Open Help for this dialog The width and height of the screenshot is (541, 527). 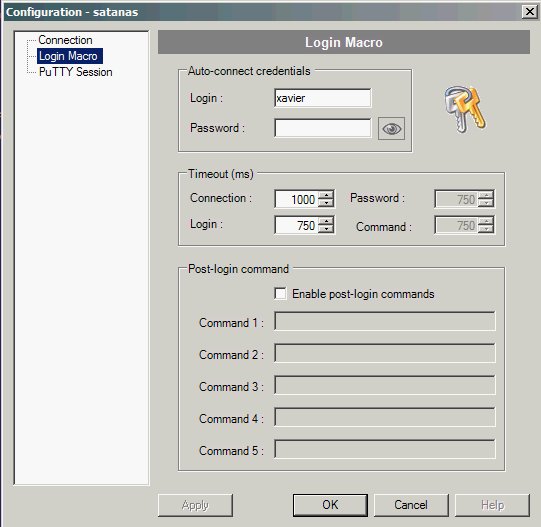[x=492, y=505]
